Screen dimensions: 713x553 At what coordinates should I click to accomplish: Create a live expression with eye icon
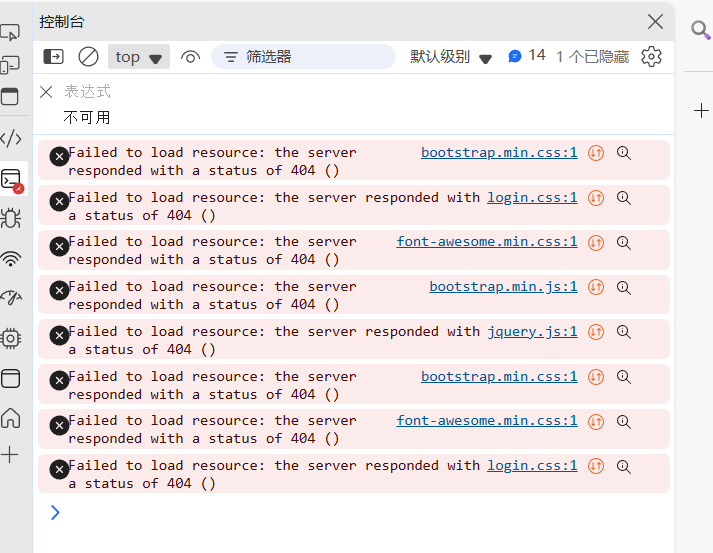pyautogui.click(x=190, y=57)
